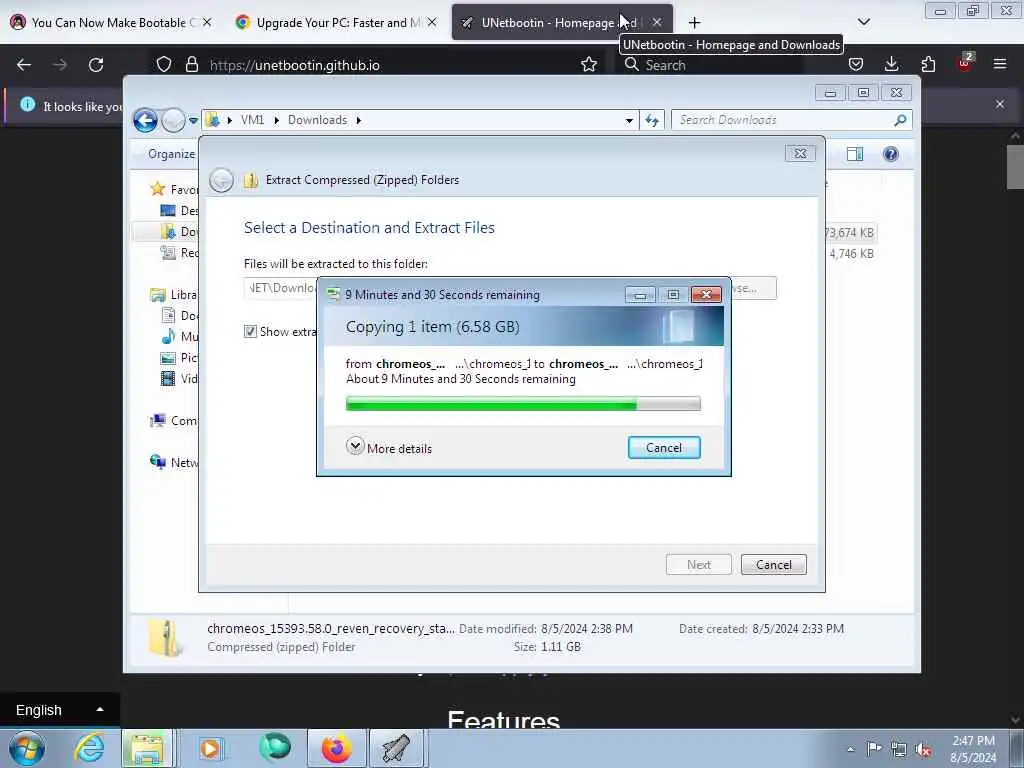This screenshot has height=768, width=1024.
Task: Click Windows Explorer taskbar icon
Action: click(147, 748)
